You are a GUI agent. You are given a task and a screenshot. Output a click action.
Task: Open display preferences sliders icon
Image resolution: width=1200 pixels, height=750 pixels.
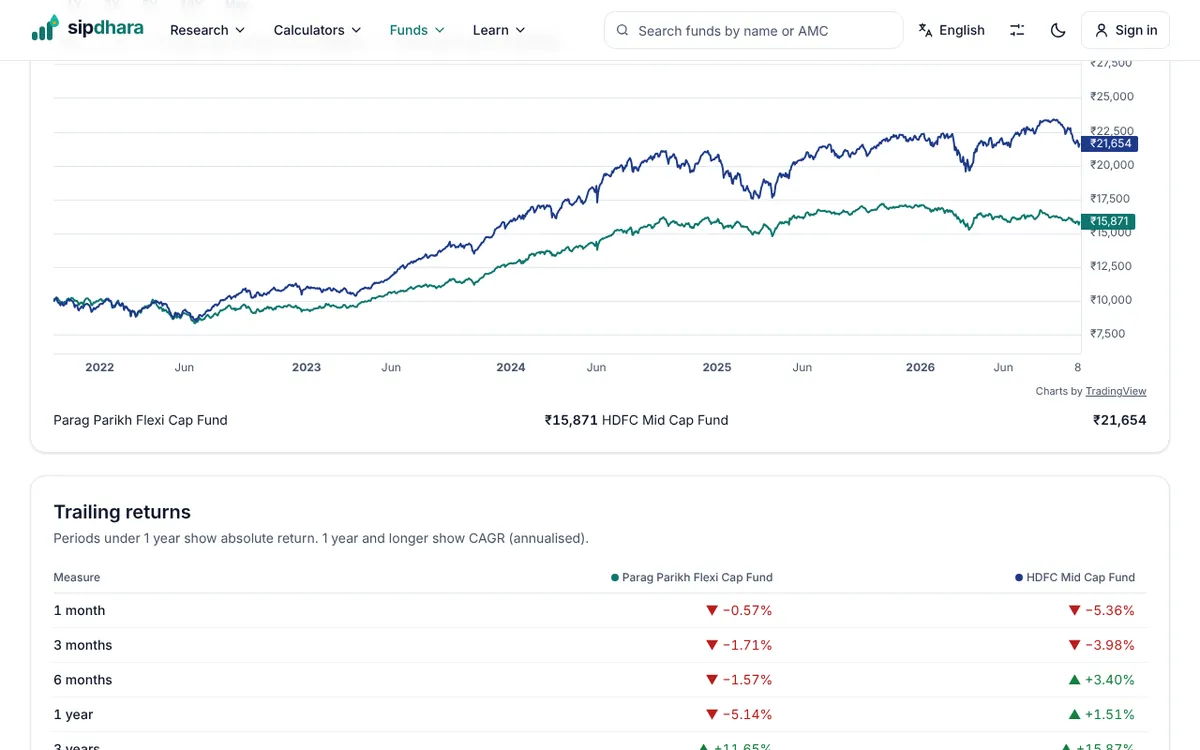click(x=1017, y=30)
